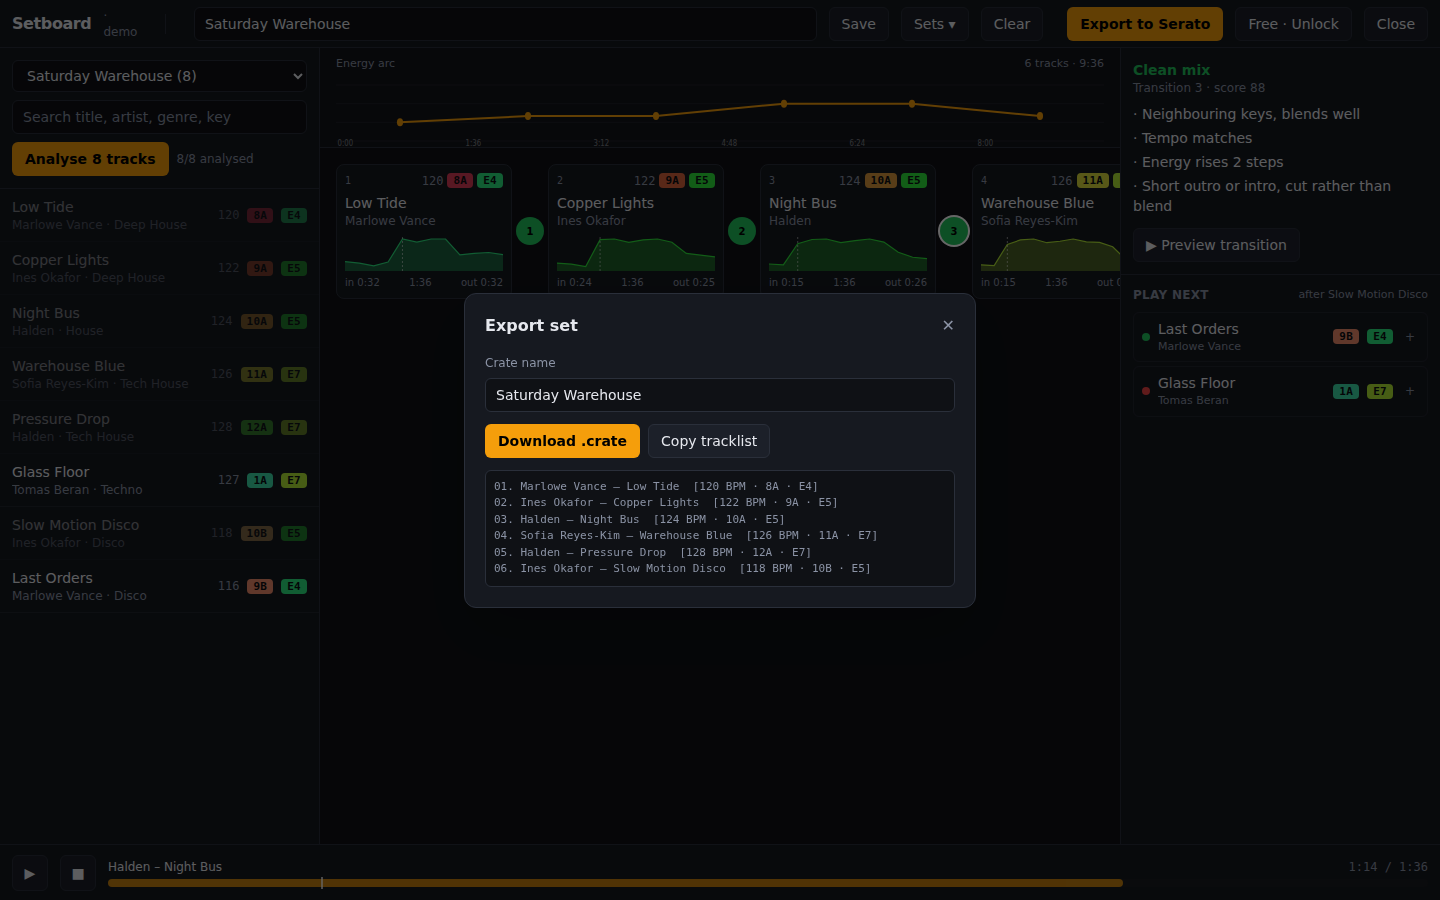Open Free · Unlock option

pyautogui.click(x=1293, y=24)
